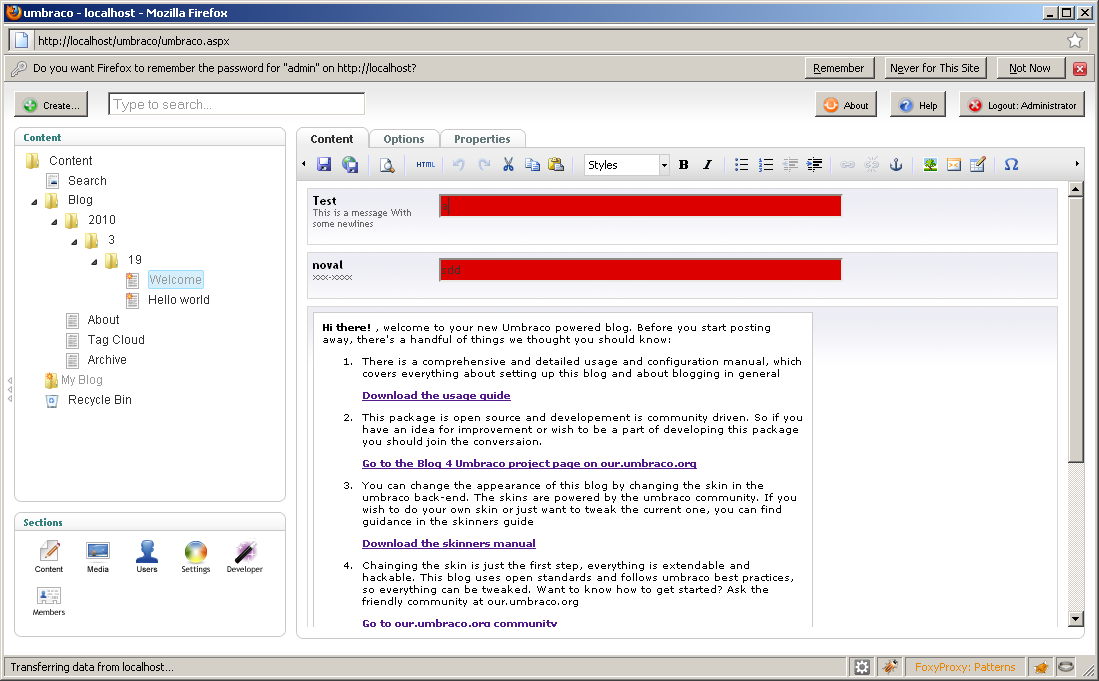Open the Recycle Bin
The height and width of the screenshot is (681, 1099).
[100, 399]
